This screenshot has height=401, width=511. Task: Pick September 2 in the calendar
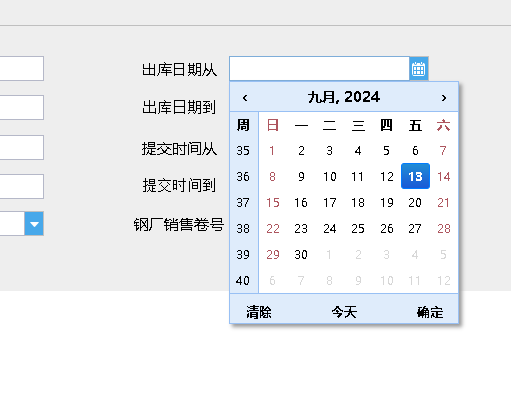(301, 151)
